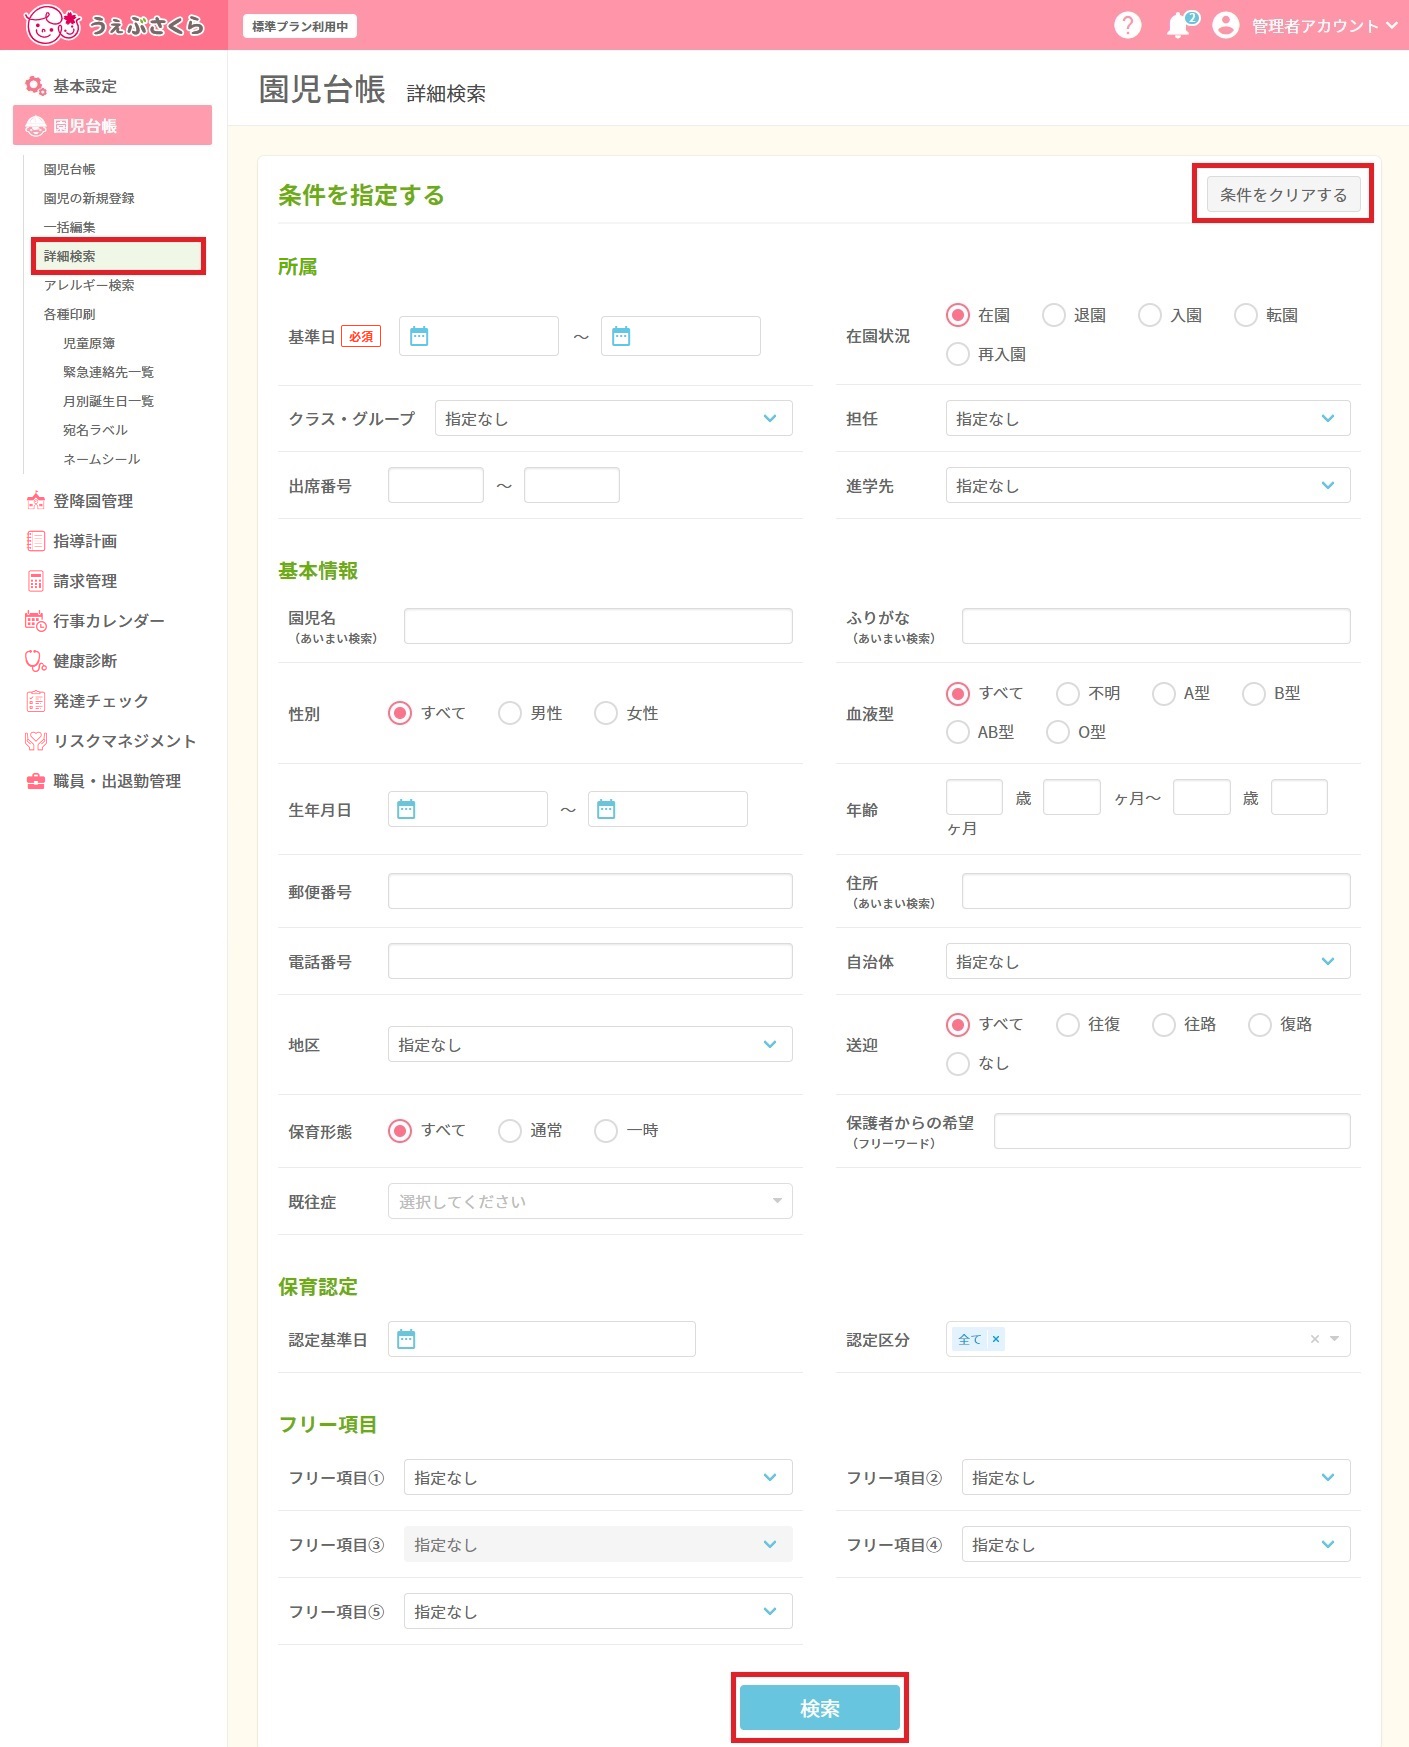Open 児童原簿 print menu item
The height and width of the screenshot is (1747, 1409).
[x=89, y=343]
